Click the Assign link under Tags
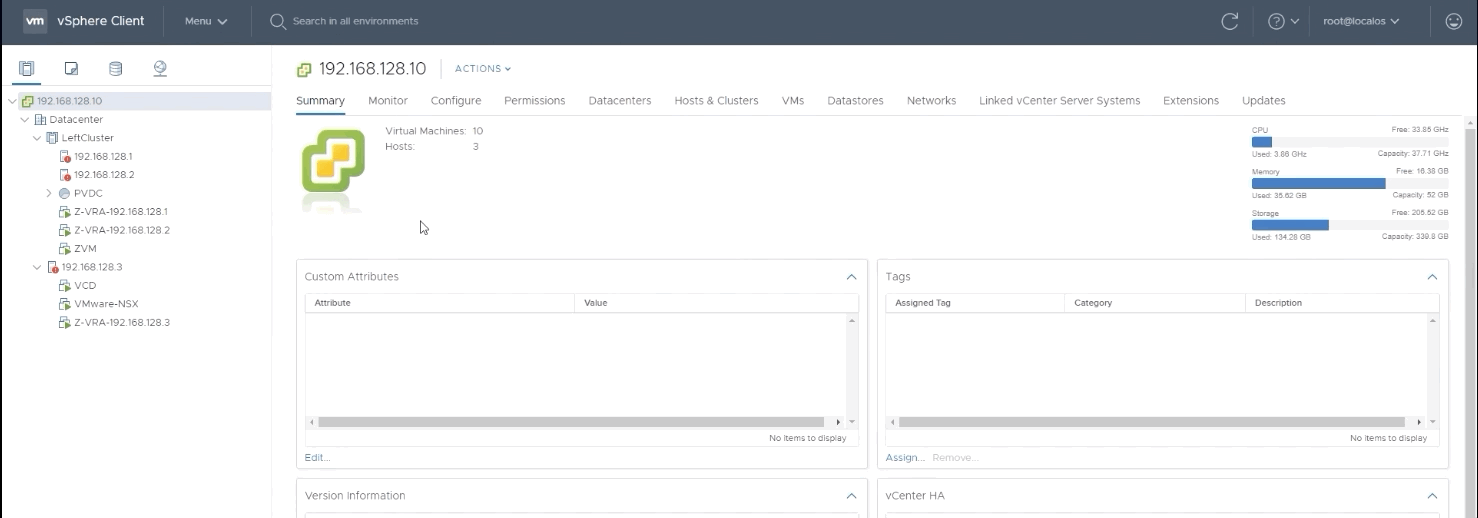The height and width of the screenshot is (518, 1478). 905,457
